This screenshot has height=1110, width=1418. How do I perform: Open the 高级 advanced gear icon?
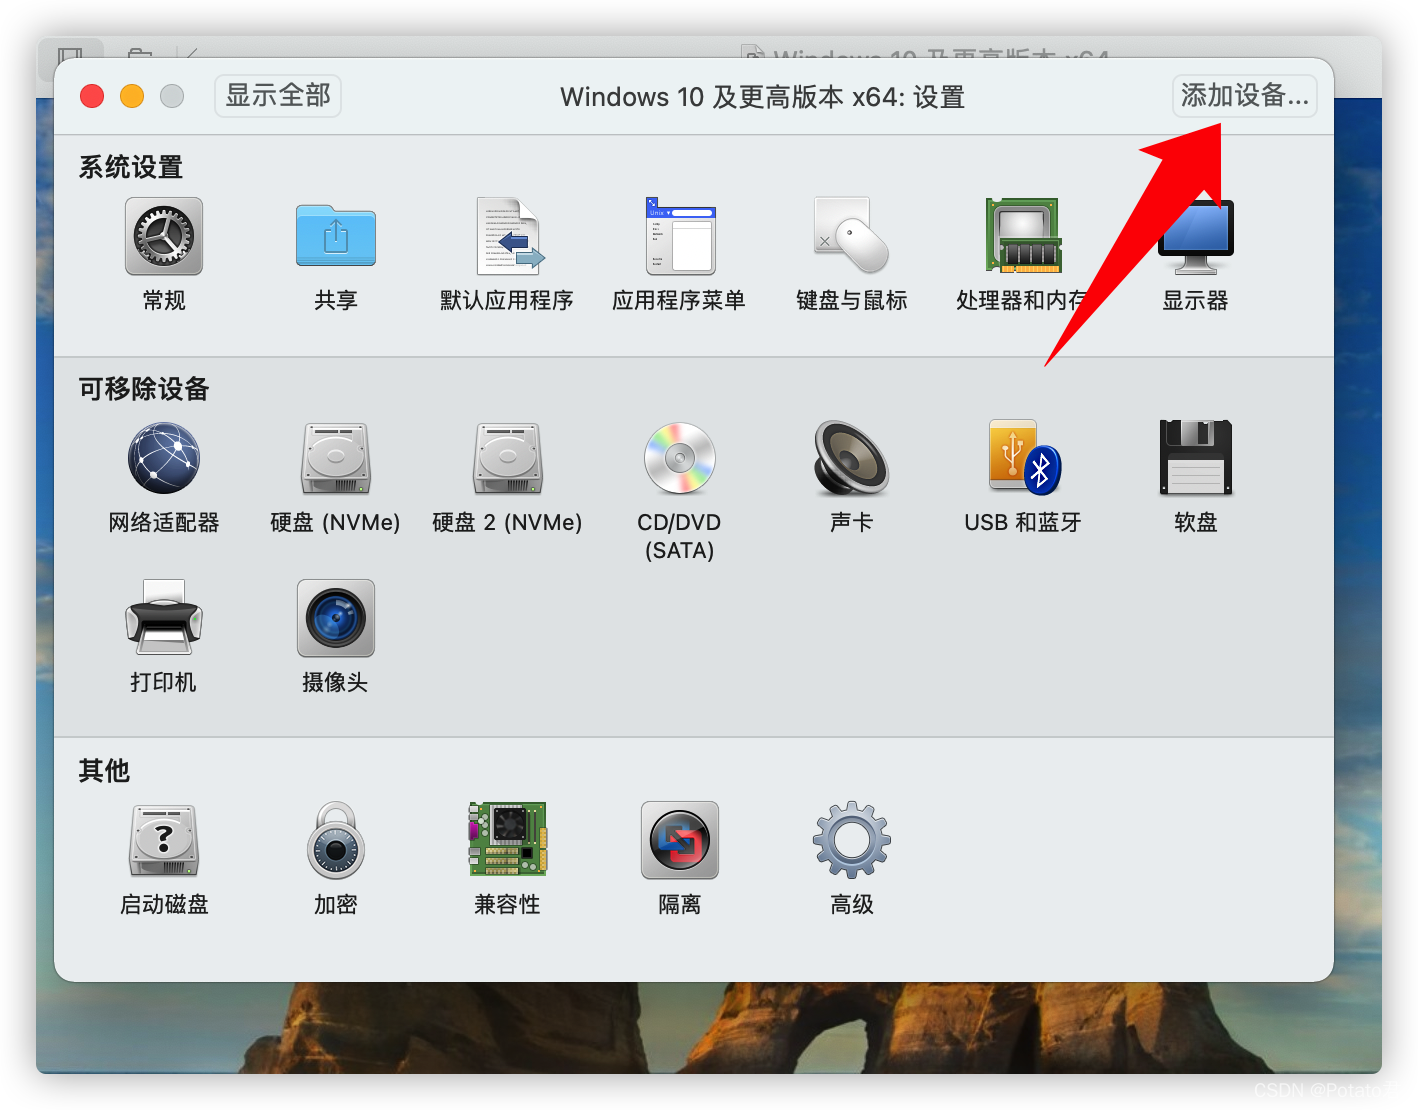(x=852, y=841)
